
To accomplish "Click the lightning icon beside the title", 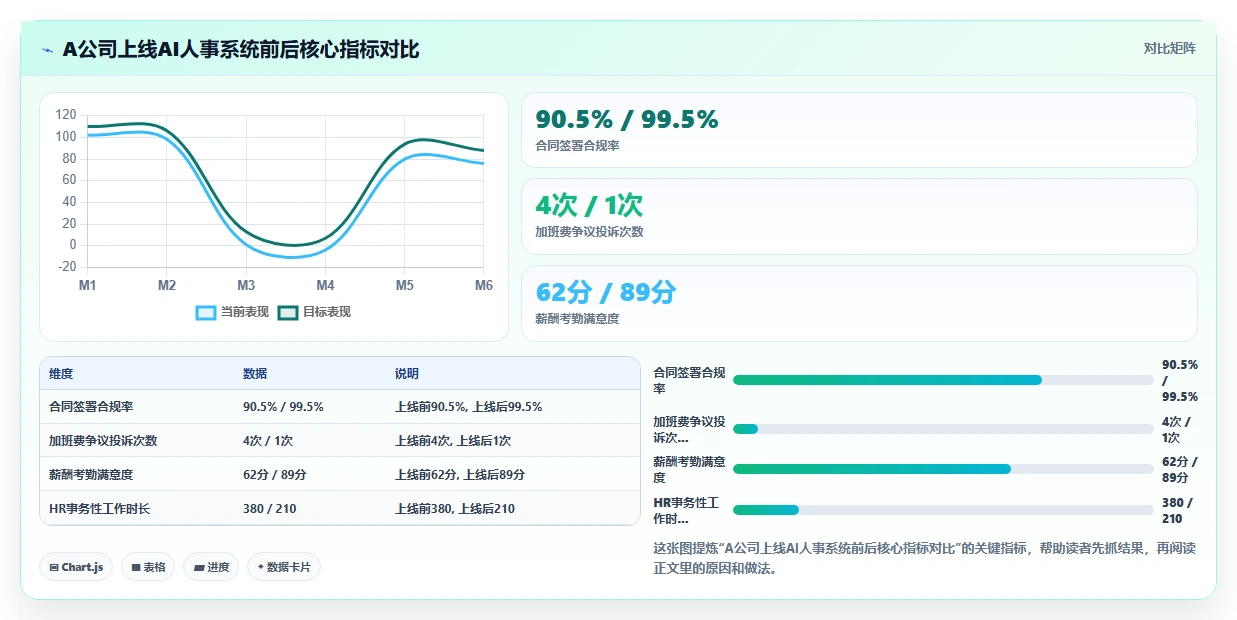I will 47,49.
